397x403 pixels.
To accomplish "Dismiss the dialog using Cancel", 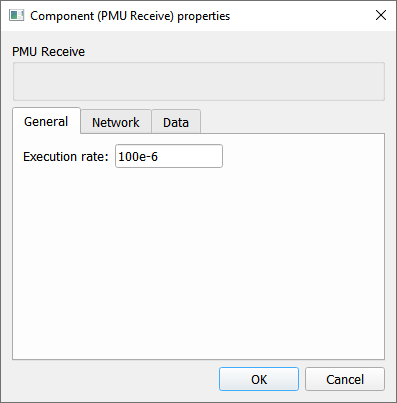I will (345, 379).
